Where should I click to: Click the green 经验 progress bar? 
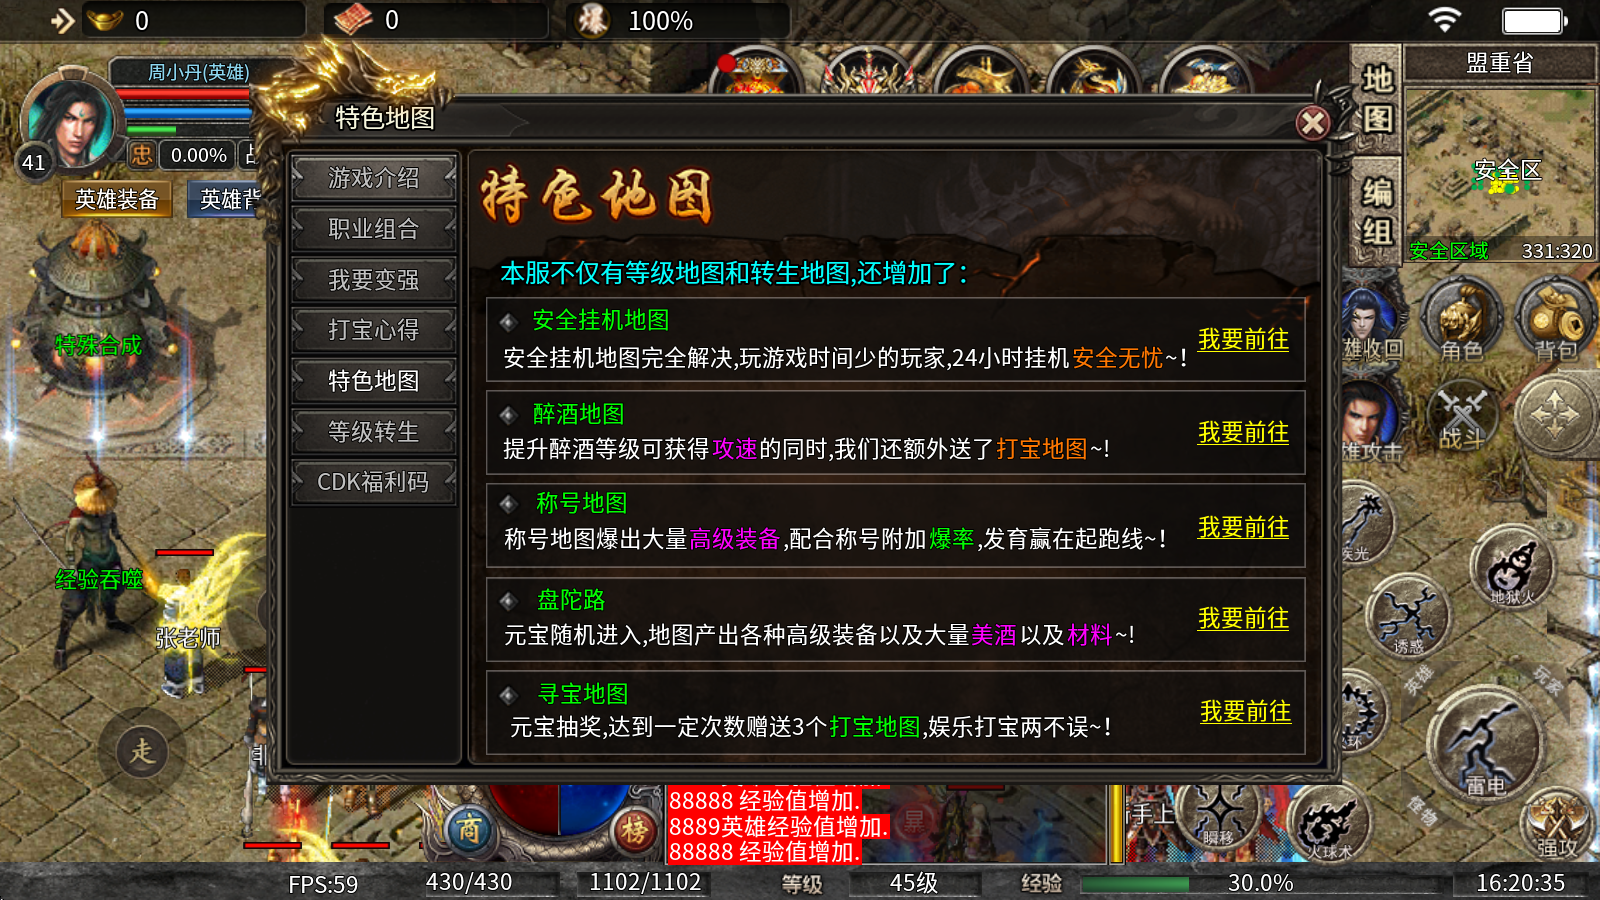coord(1260,884)
